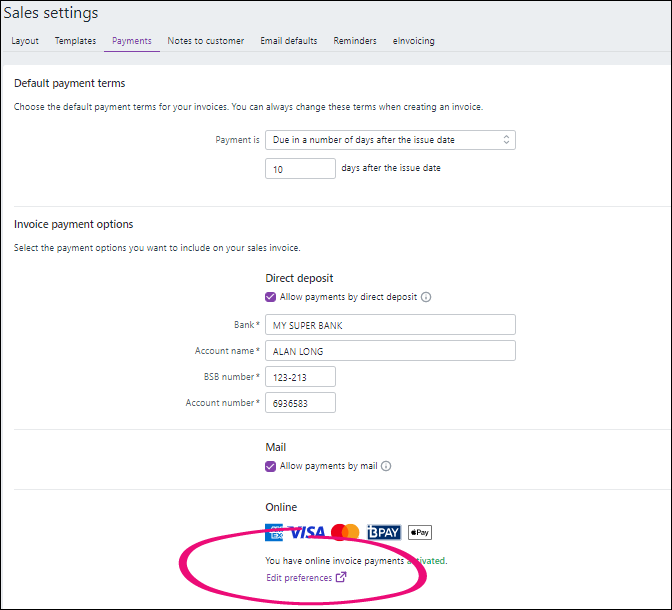672x610 pixels.
Task: Click the Mastercard logo icon
Action: coord(345,532)
